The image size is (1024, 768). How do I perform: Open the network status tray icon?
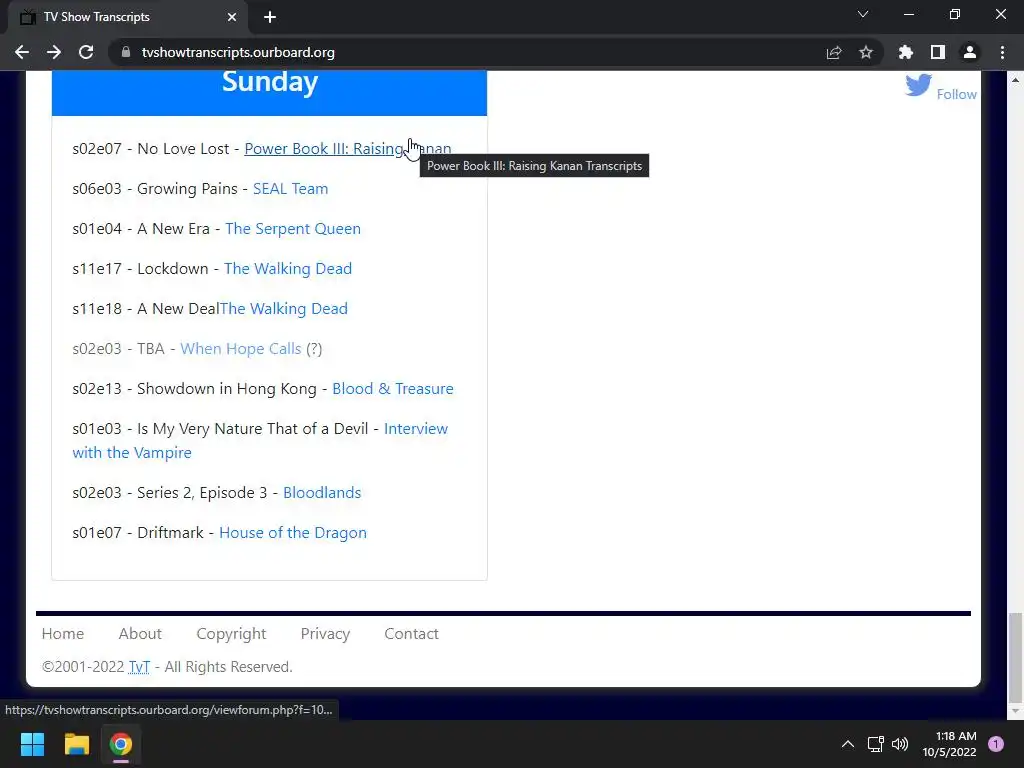(875, 744)
